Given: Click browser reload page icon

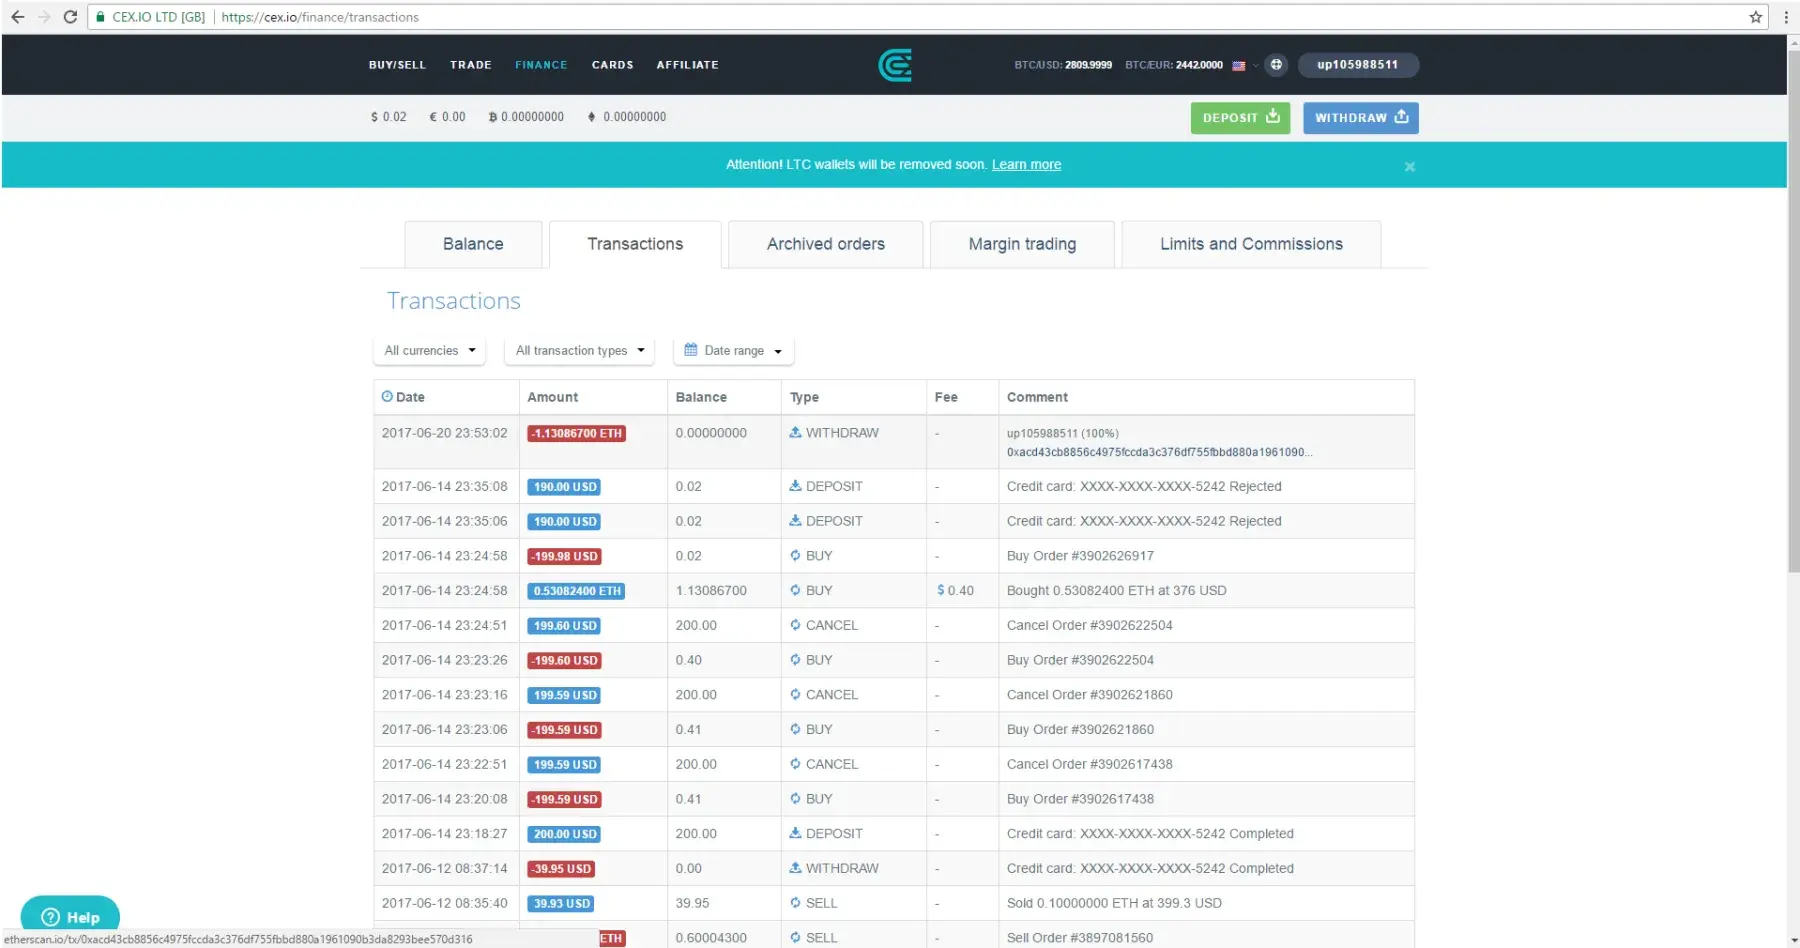Looking at the screenshot, I should (x=70, y=17).
